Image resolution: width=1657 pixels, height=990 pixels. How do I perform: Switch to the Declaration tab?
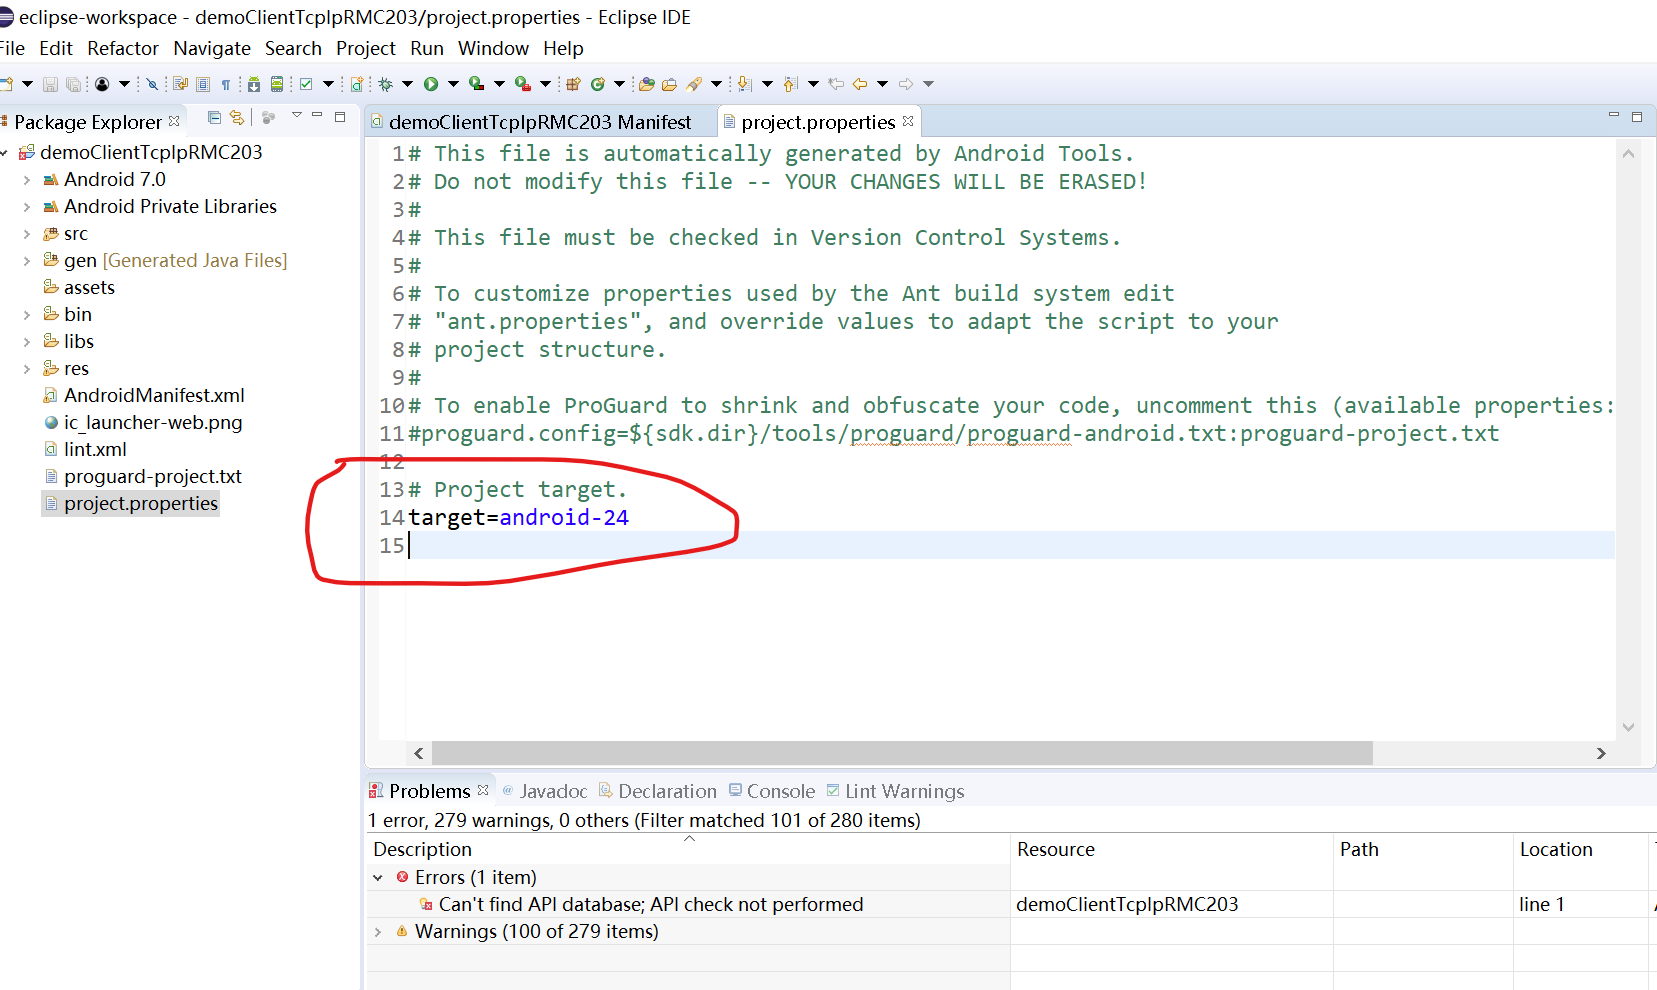click(657, 791)
